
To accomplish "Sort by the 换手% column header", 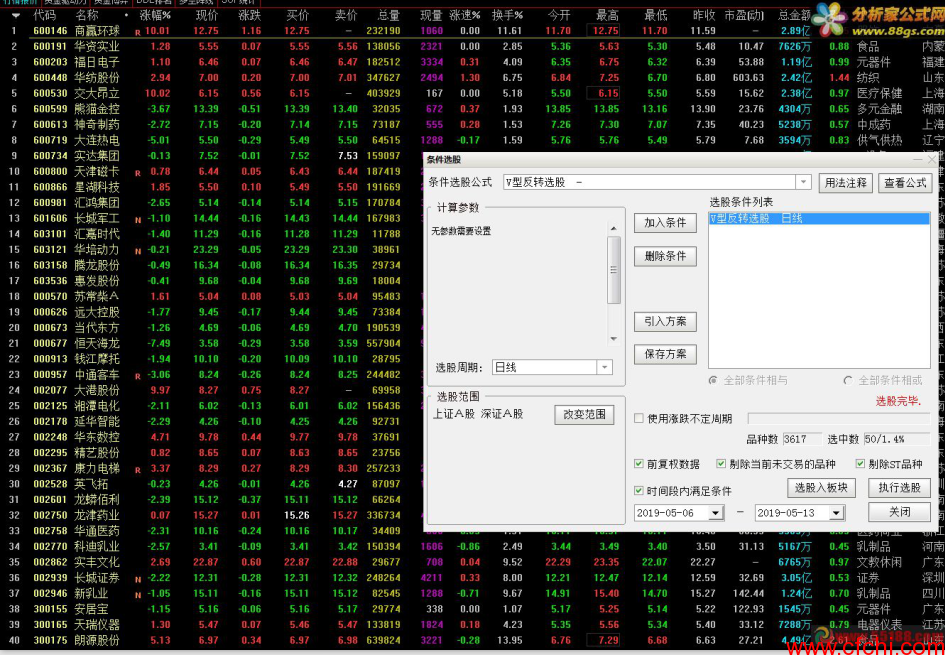I will point(507,15).
